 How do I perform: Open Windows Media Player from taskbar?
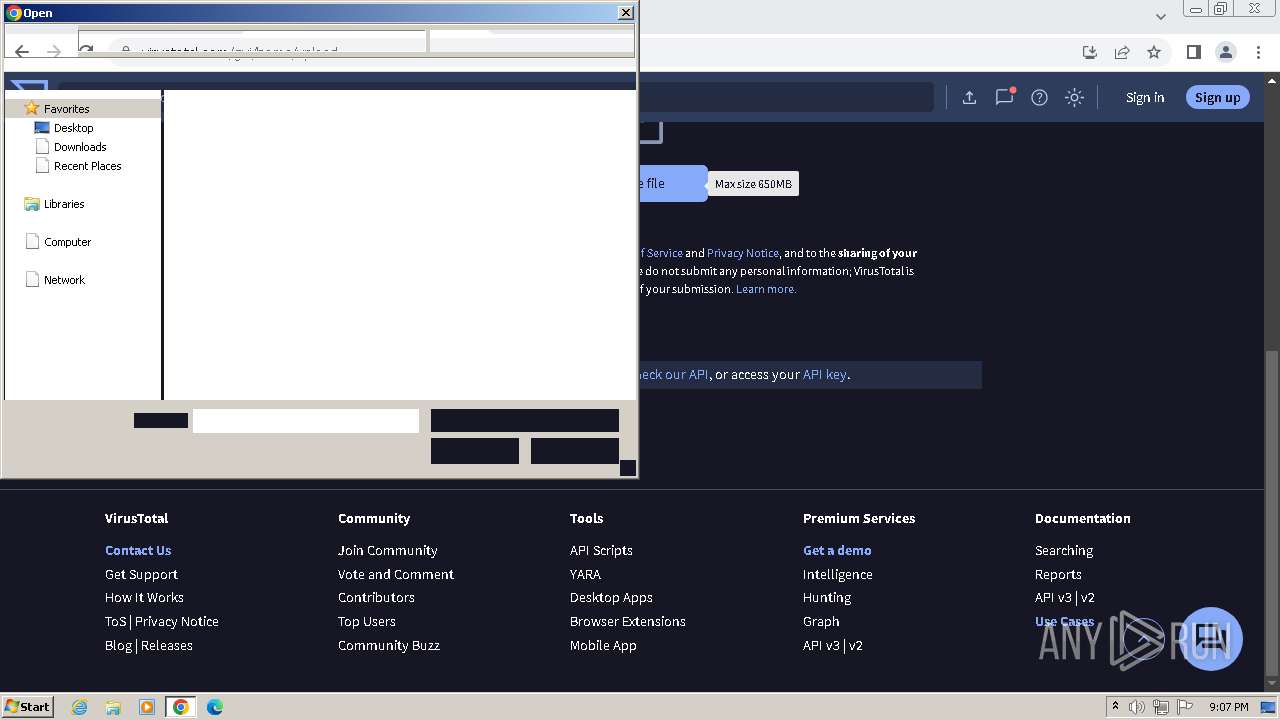coord(147,707)
